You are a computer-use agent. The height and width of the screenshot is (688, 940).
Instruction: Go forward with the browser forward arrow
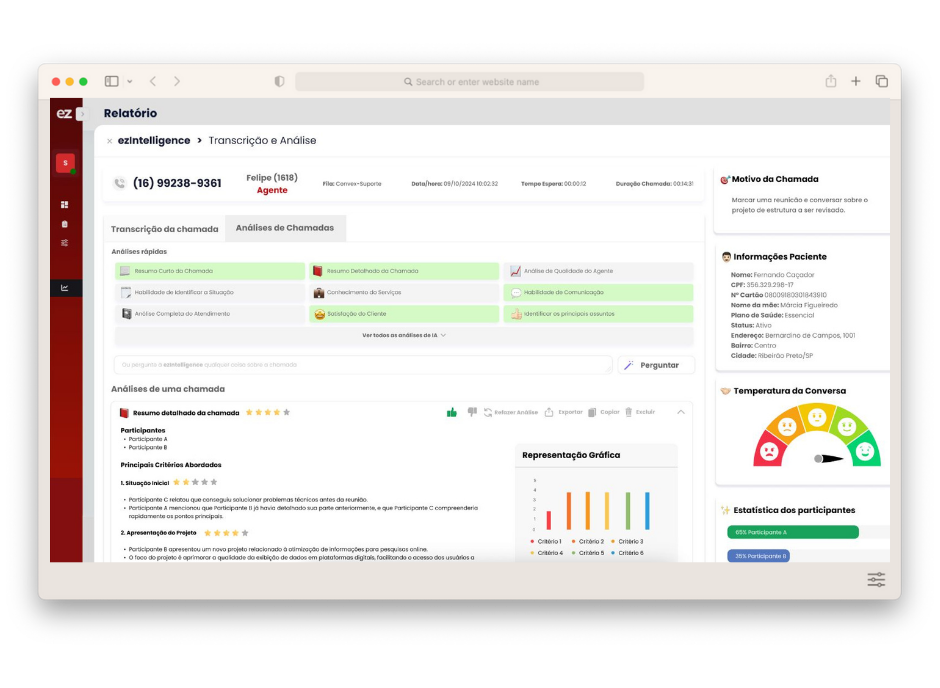(x=177, y=82)
